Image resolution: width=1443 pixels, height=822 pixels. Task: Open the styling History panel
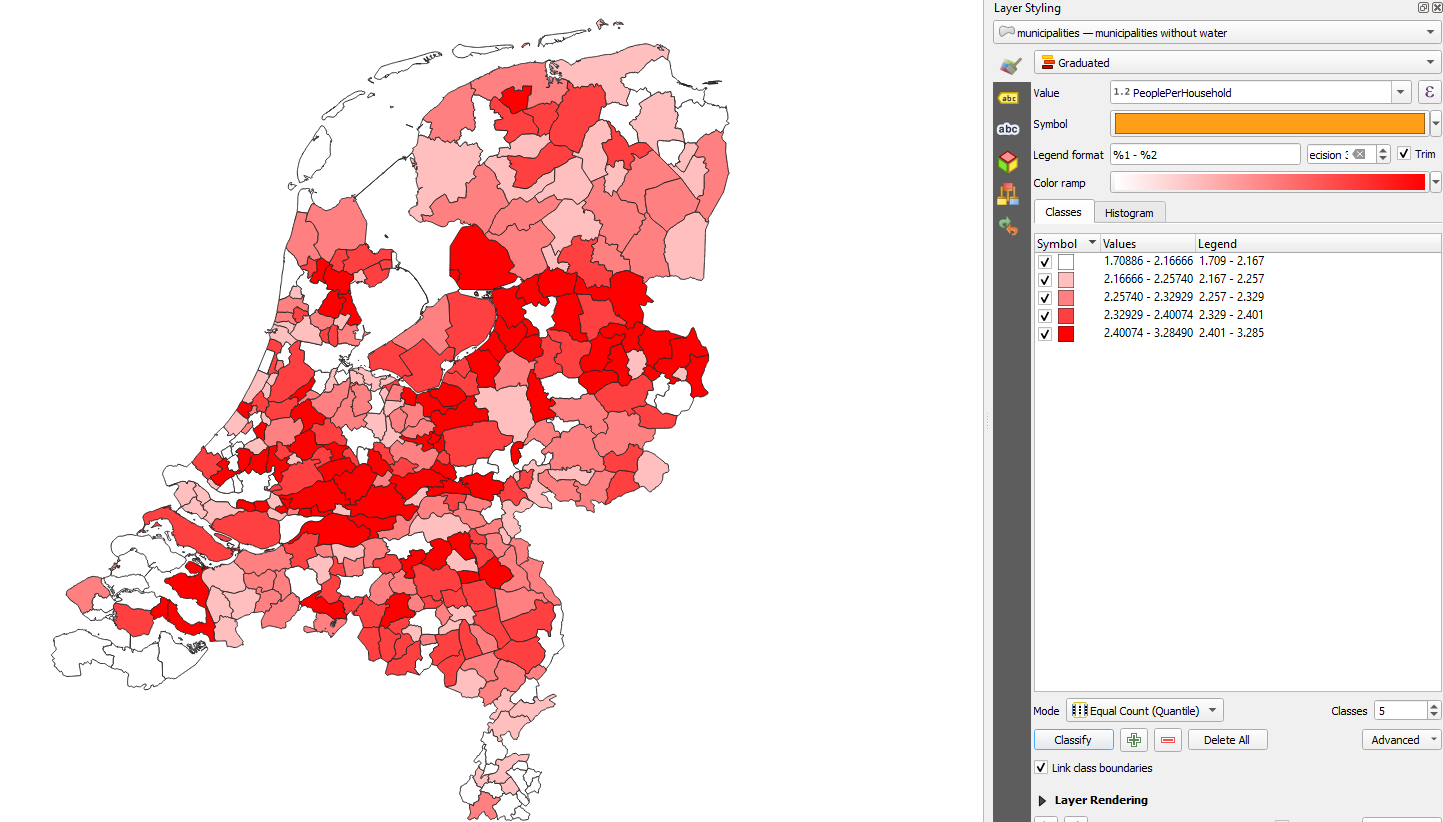[x=1008, y=226]
